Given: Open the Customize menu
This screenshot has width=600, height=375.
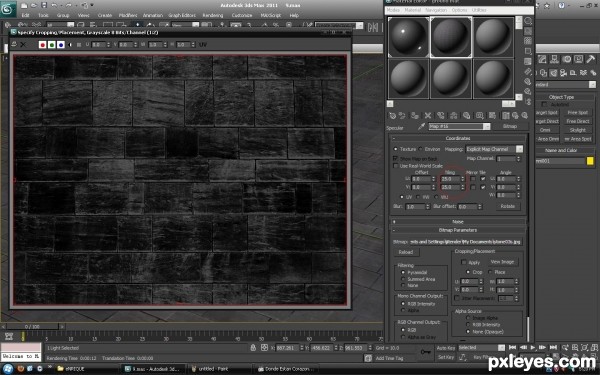Looking at the screenshot, I should point(242,15).
